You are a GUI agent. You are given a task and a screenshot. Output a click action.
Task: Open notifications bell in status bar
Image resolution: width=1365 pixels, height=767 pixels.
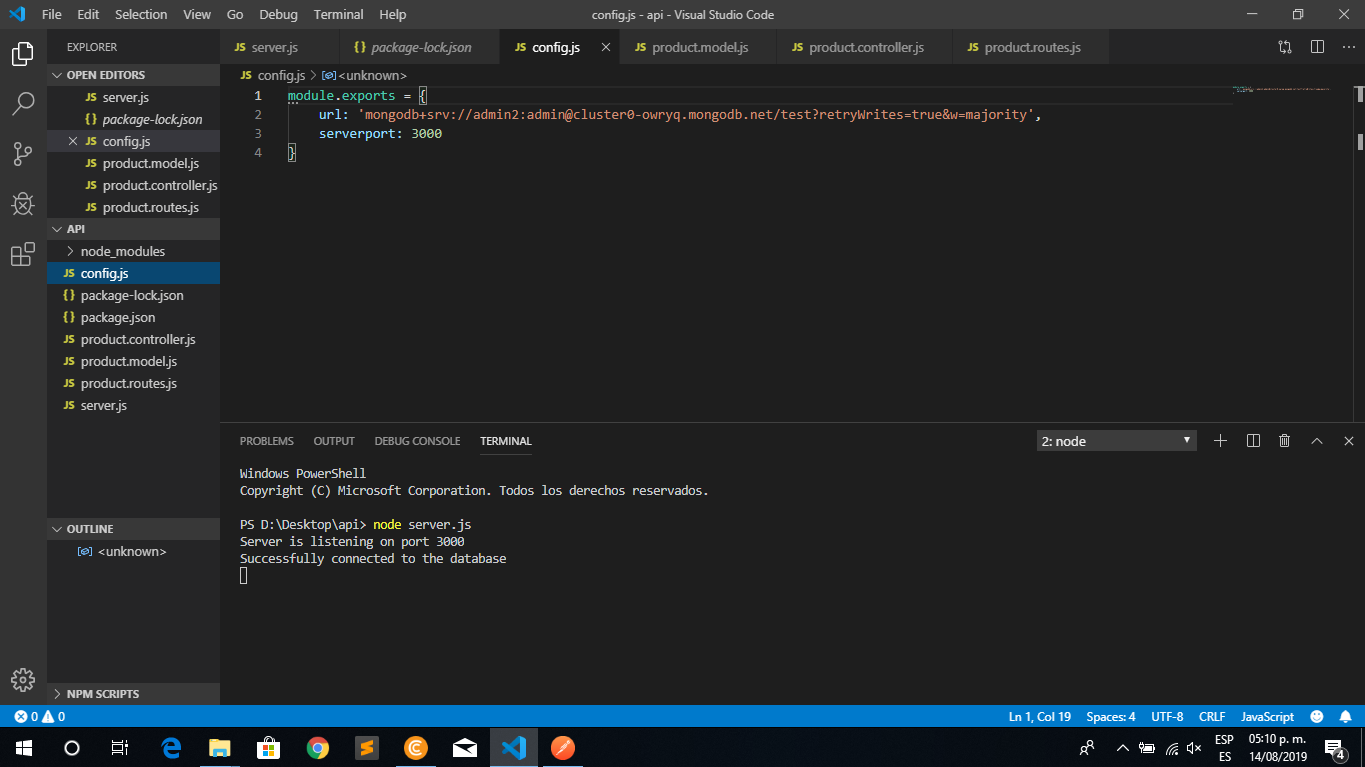point(1345,716)
